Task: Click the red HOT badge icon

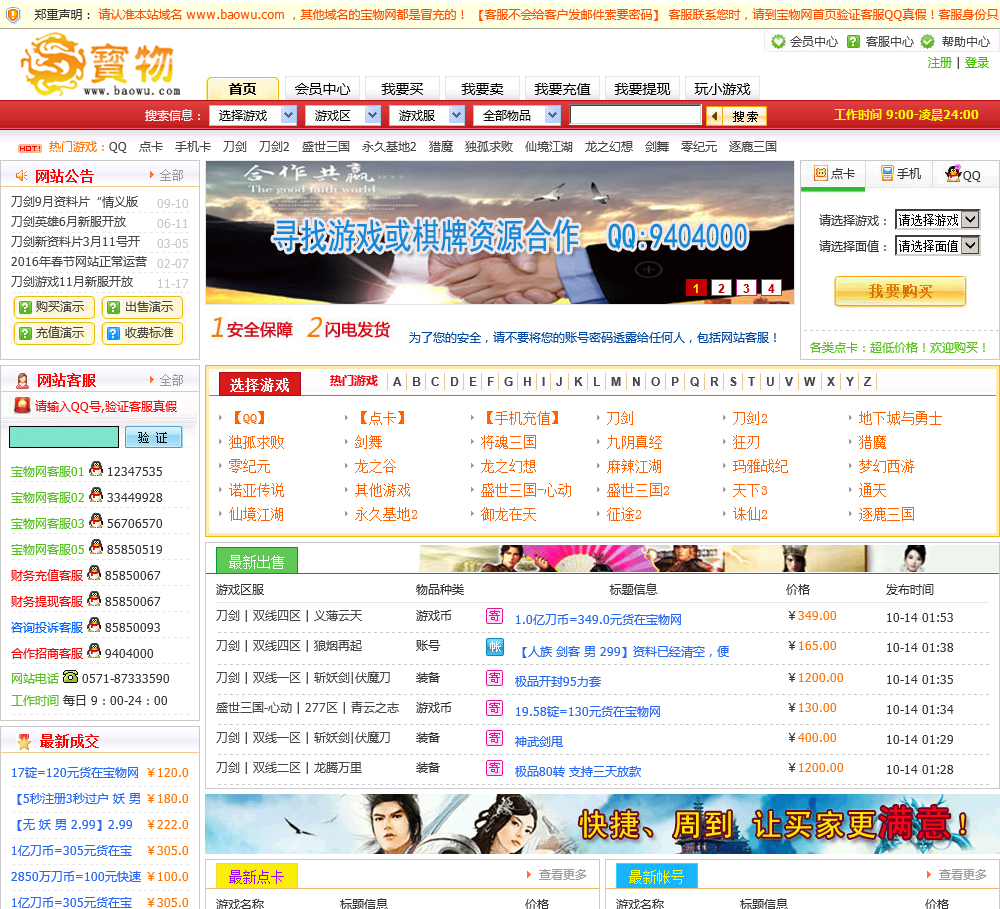Action: click(x=30, y=148)
